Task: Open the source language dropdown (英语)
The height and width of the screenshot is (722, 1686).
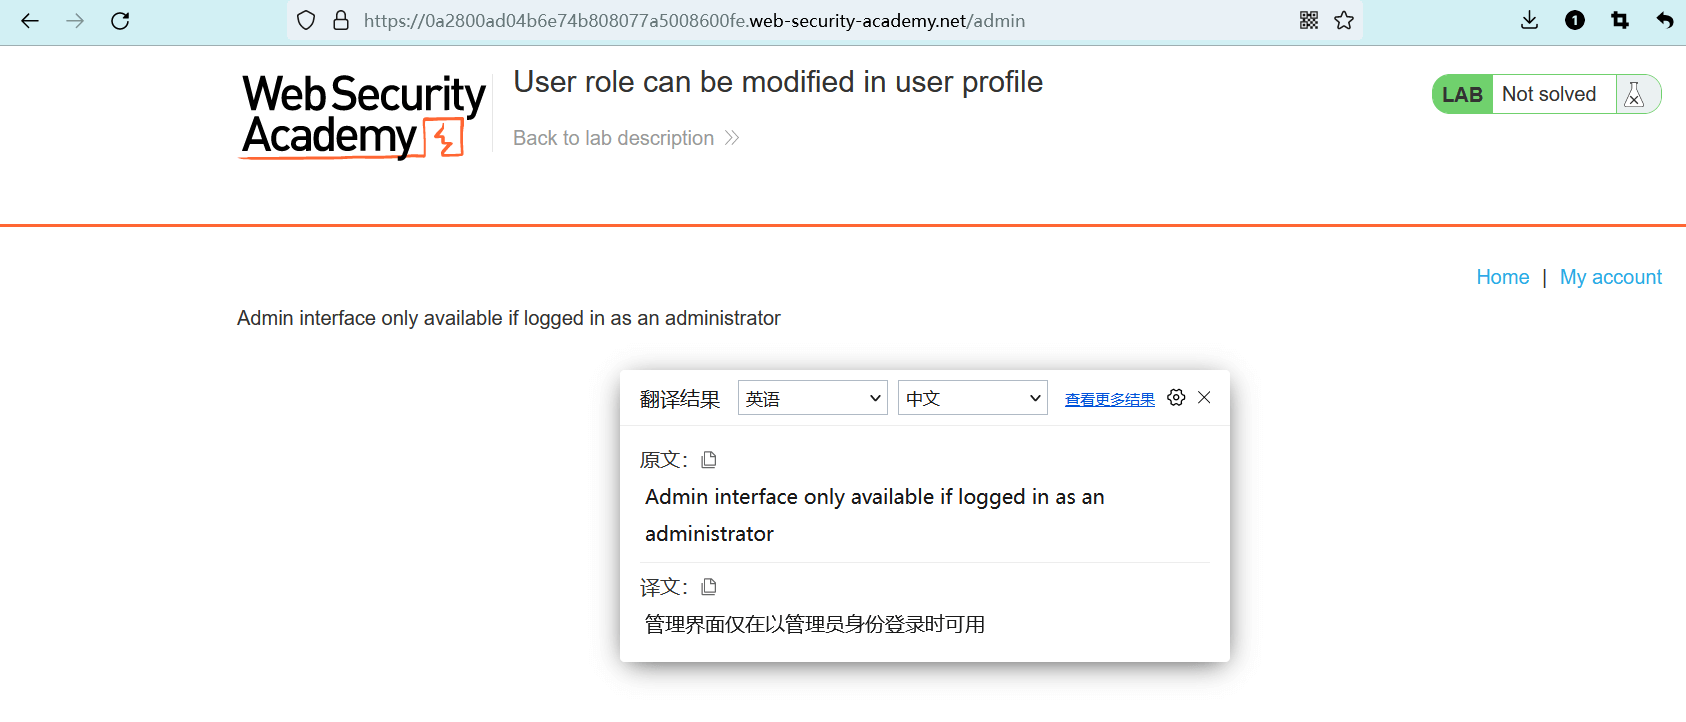Action: click(x=812, y=398)
